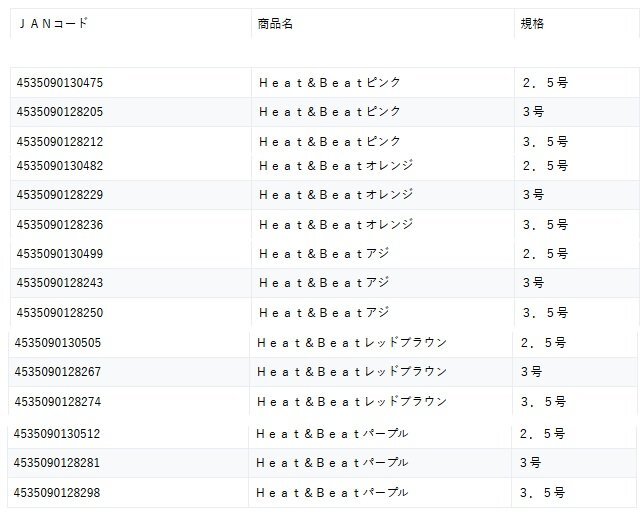The width and height of the screenshot is (644, 519).
Task: Select JAN code 4535090128236
Action: tap(60, 225)
